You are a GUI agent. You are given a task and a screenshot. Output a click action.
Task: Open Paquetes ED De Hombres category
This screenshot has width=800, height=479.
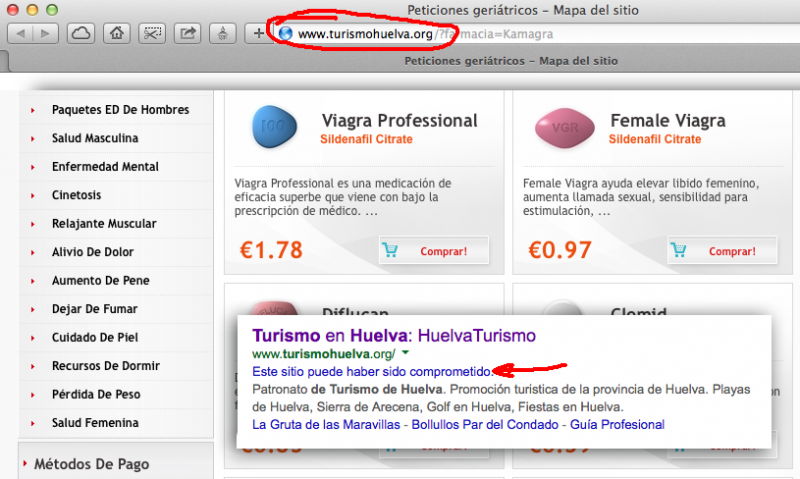[120, 110]
